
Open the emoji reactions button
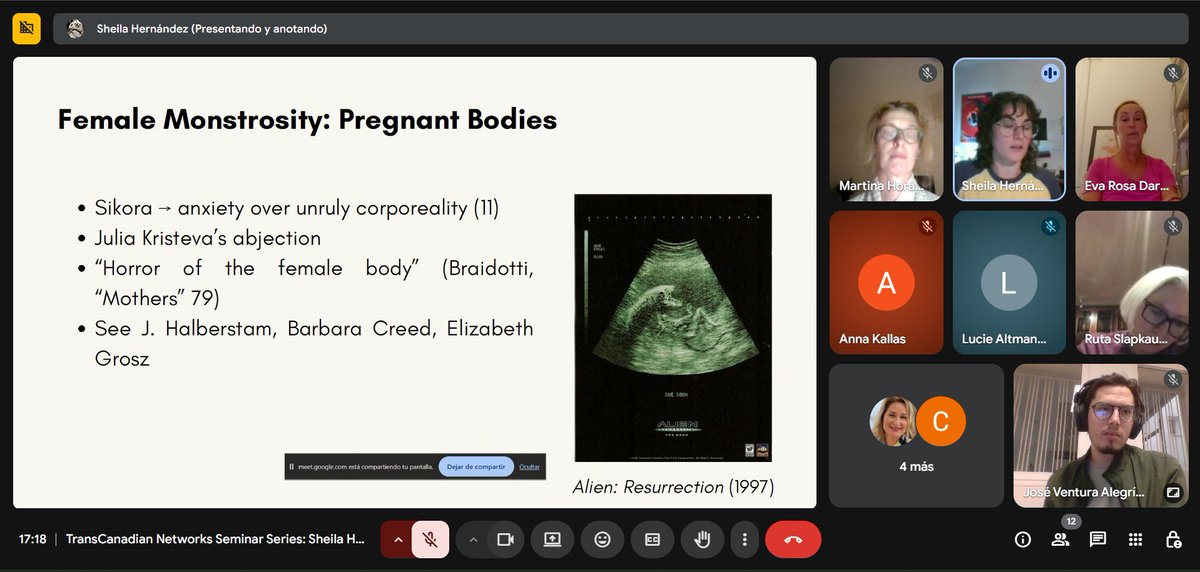(x=602, y=539)
